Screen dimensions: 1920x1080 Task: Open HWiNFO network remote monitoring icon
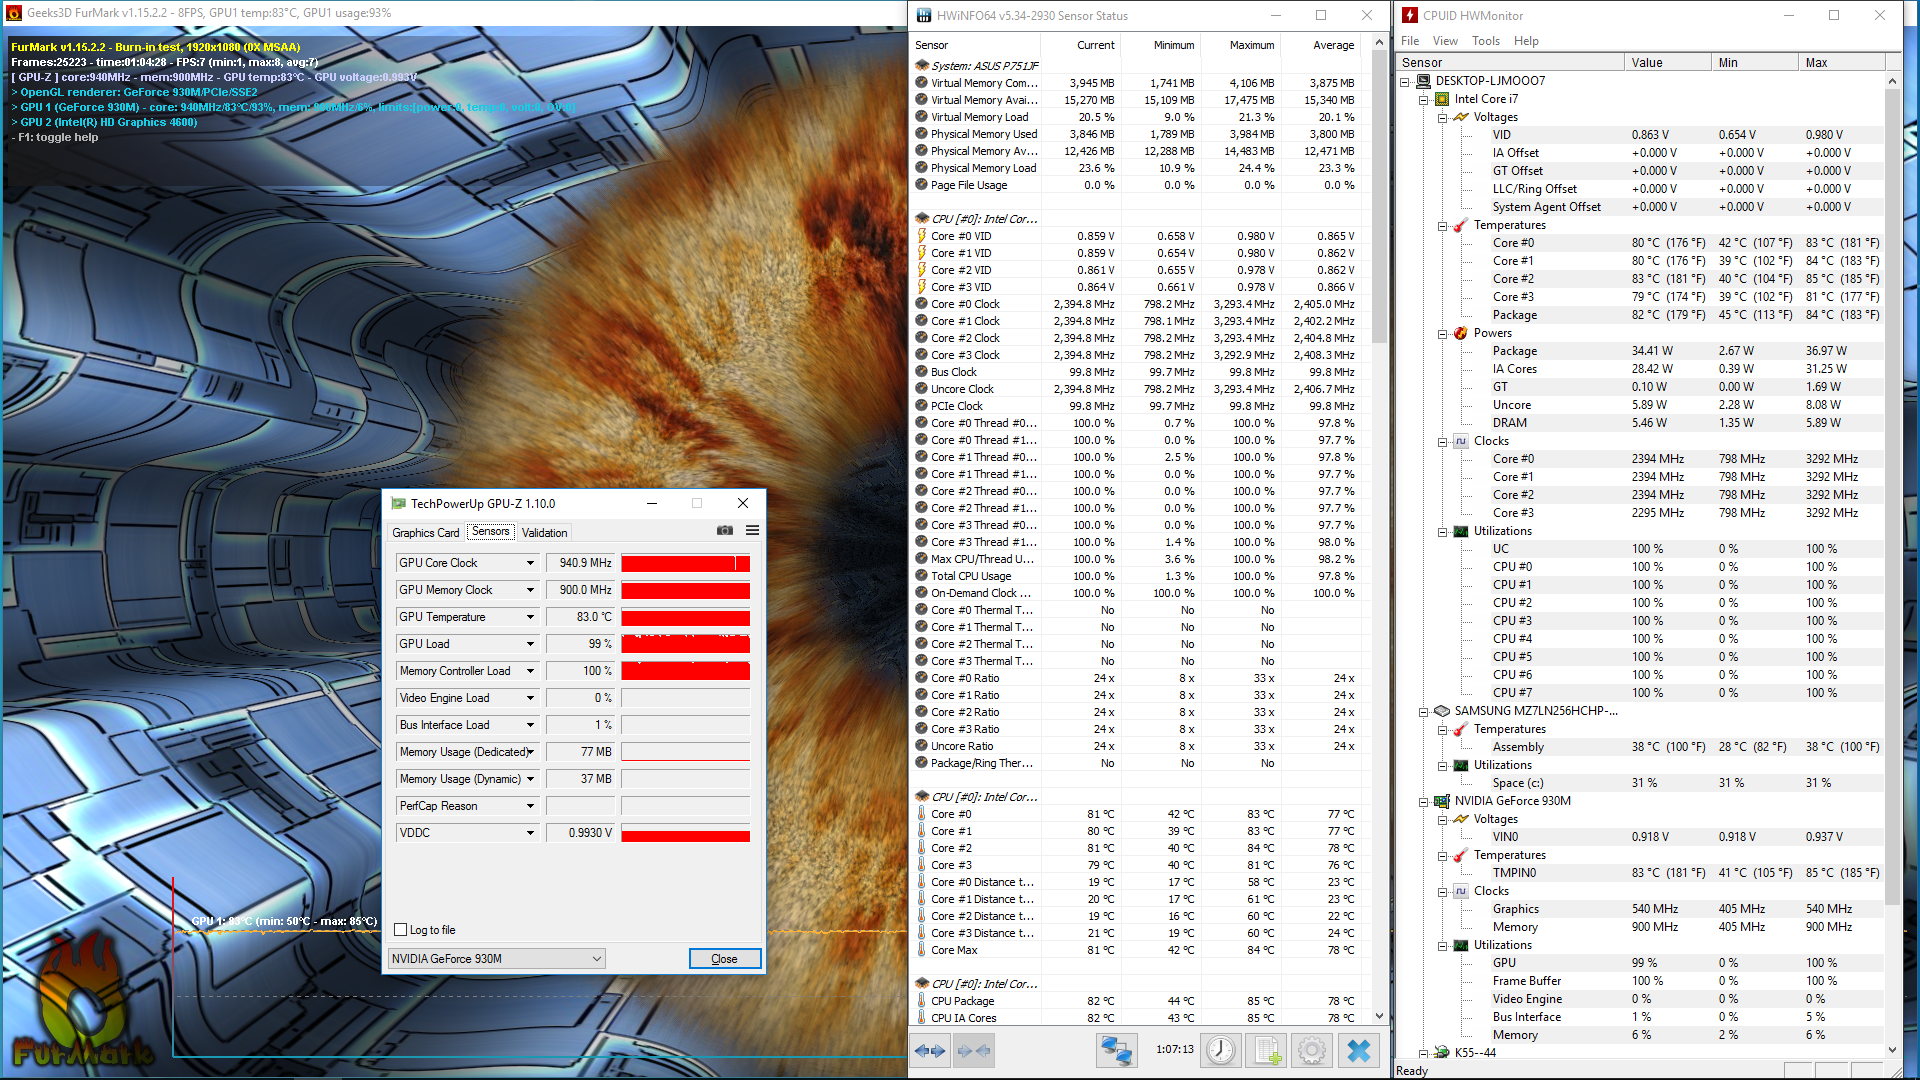pyautogui.click(x=1116, y=1050)
